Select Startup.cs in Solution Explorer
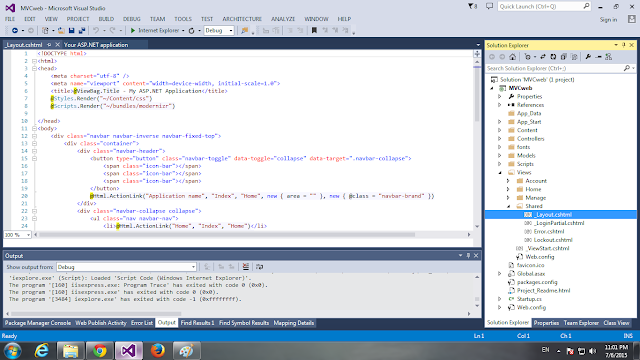 pyautogui.click(x=529, y=299)
